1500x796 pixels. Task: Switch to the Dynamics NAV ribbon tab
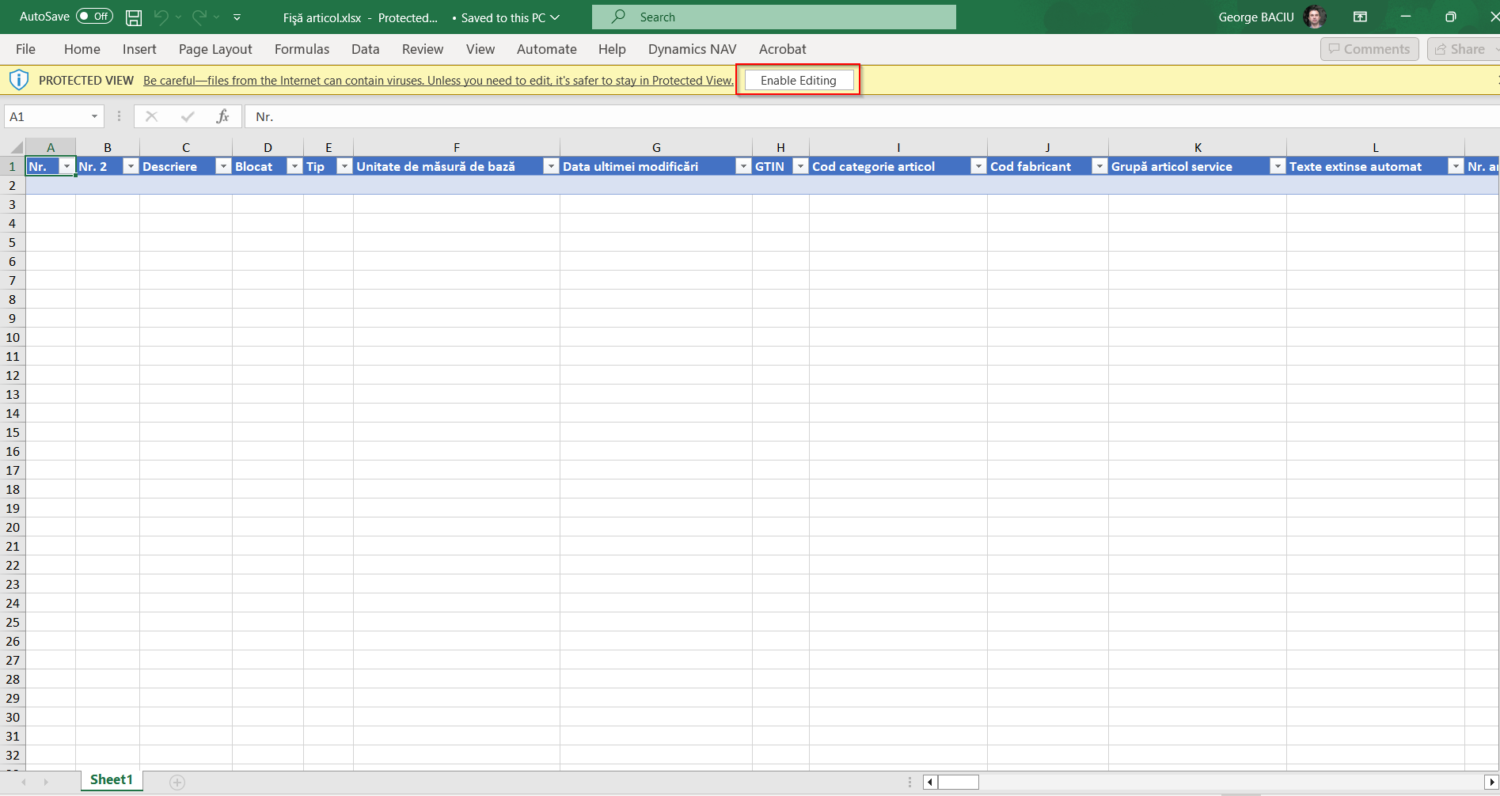691,48
